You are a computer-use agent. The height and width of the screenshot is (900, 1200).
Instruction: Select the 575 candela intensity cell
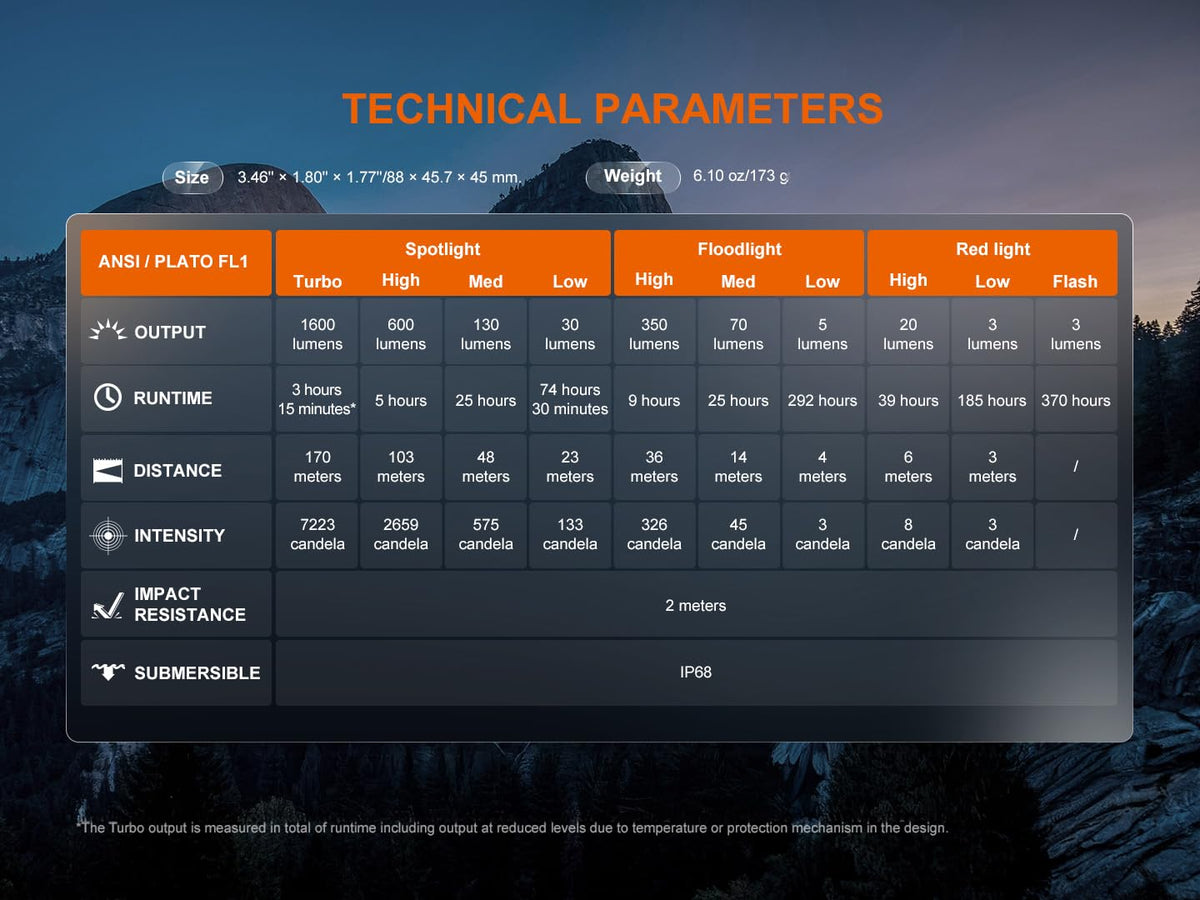485,535
